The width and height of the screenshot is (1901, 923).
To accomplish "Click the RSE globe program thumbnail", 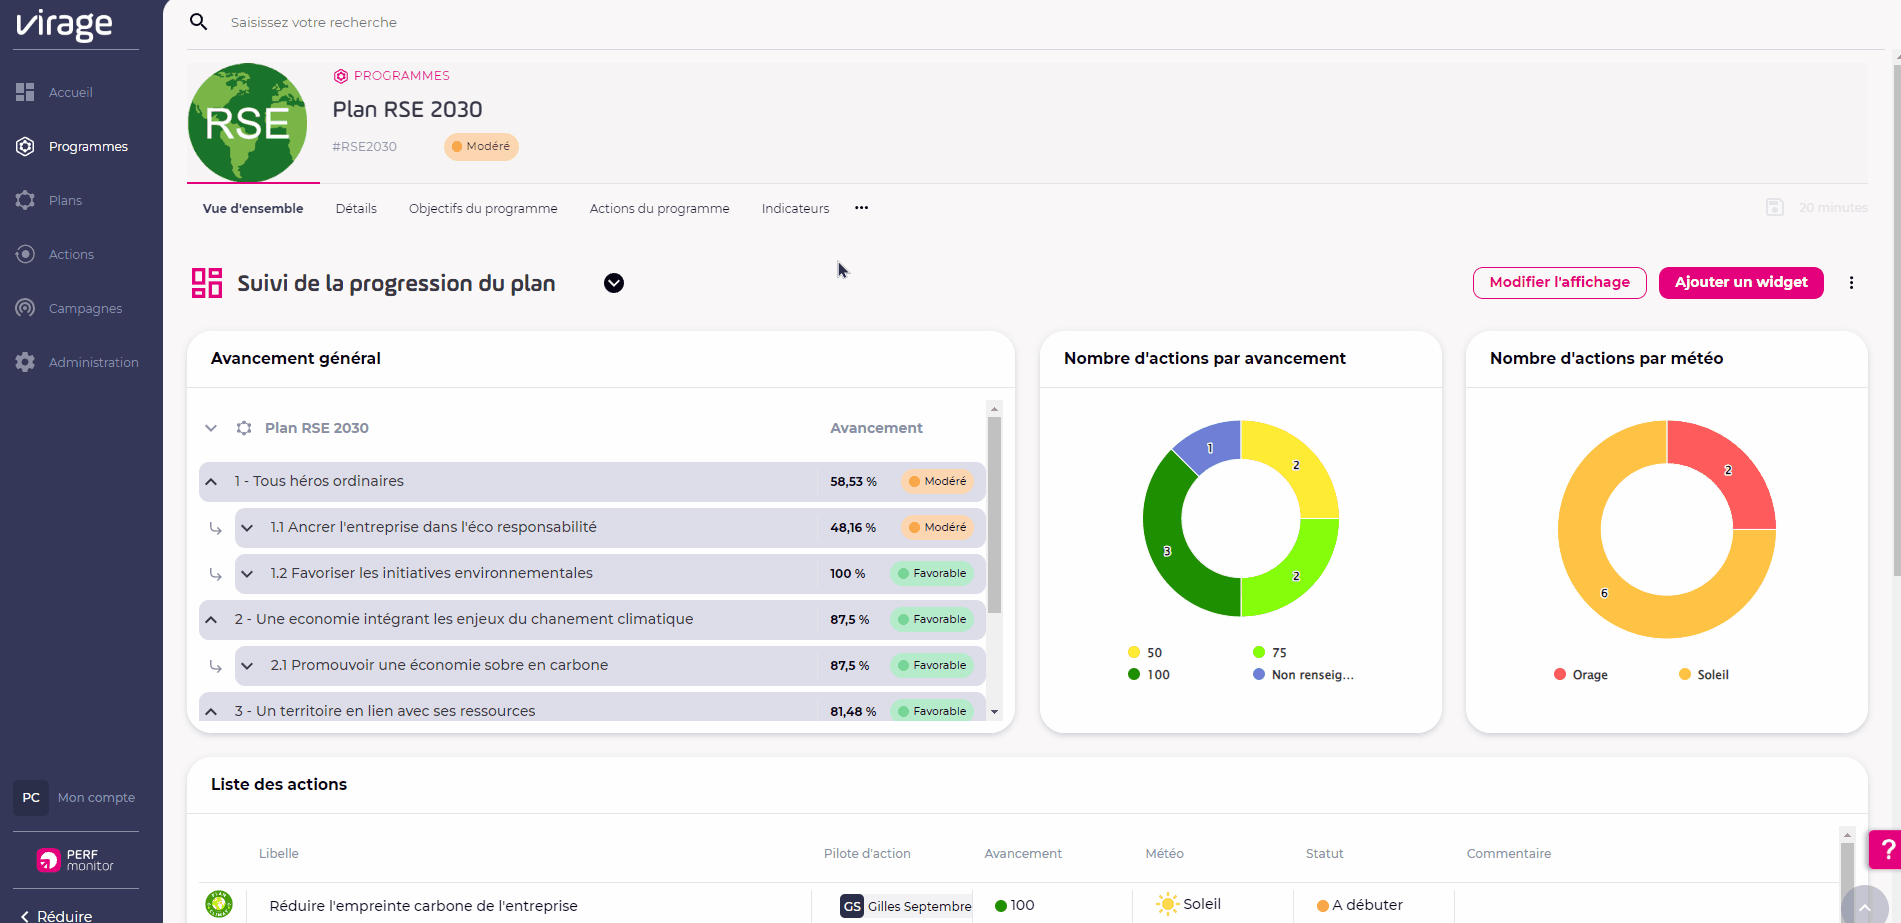I will pyautogui.click(x=248, y=122).
